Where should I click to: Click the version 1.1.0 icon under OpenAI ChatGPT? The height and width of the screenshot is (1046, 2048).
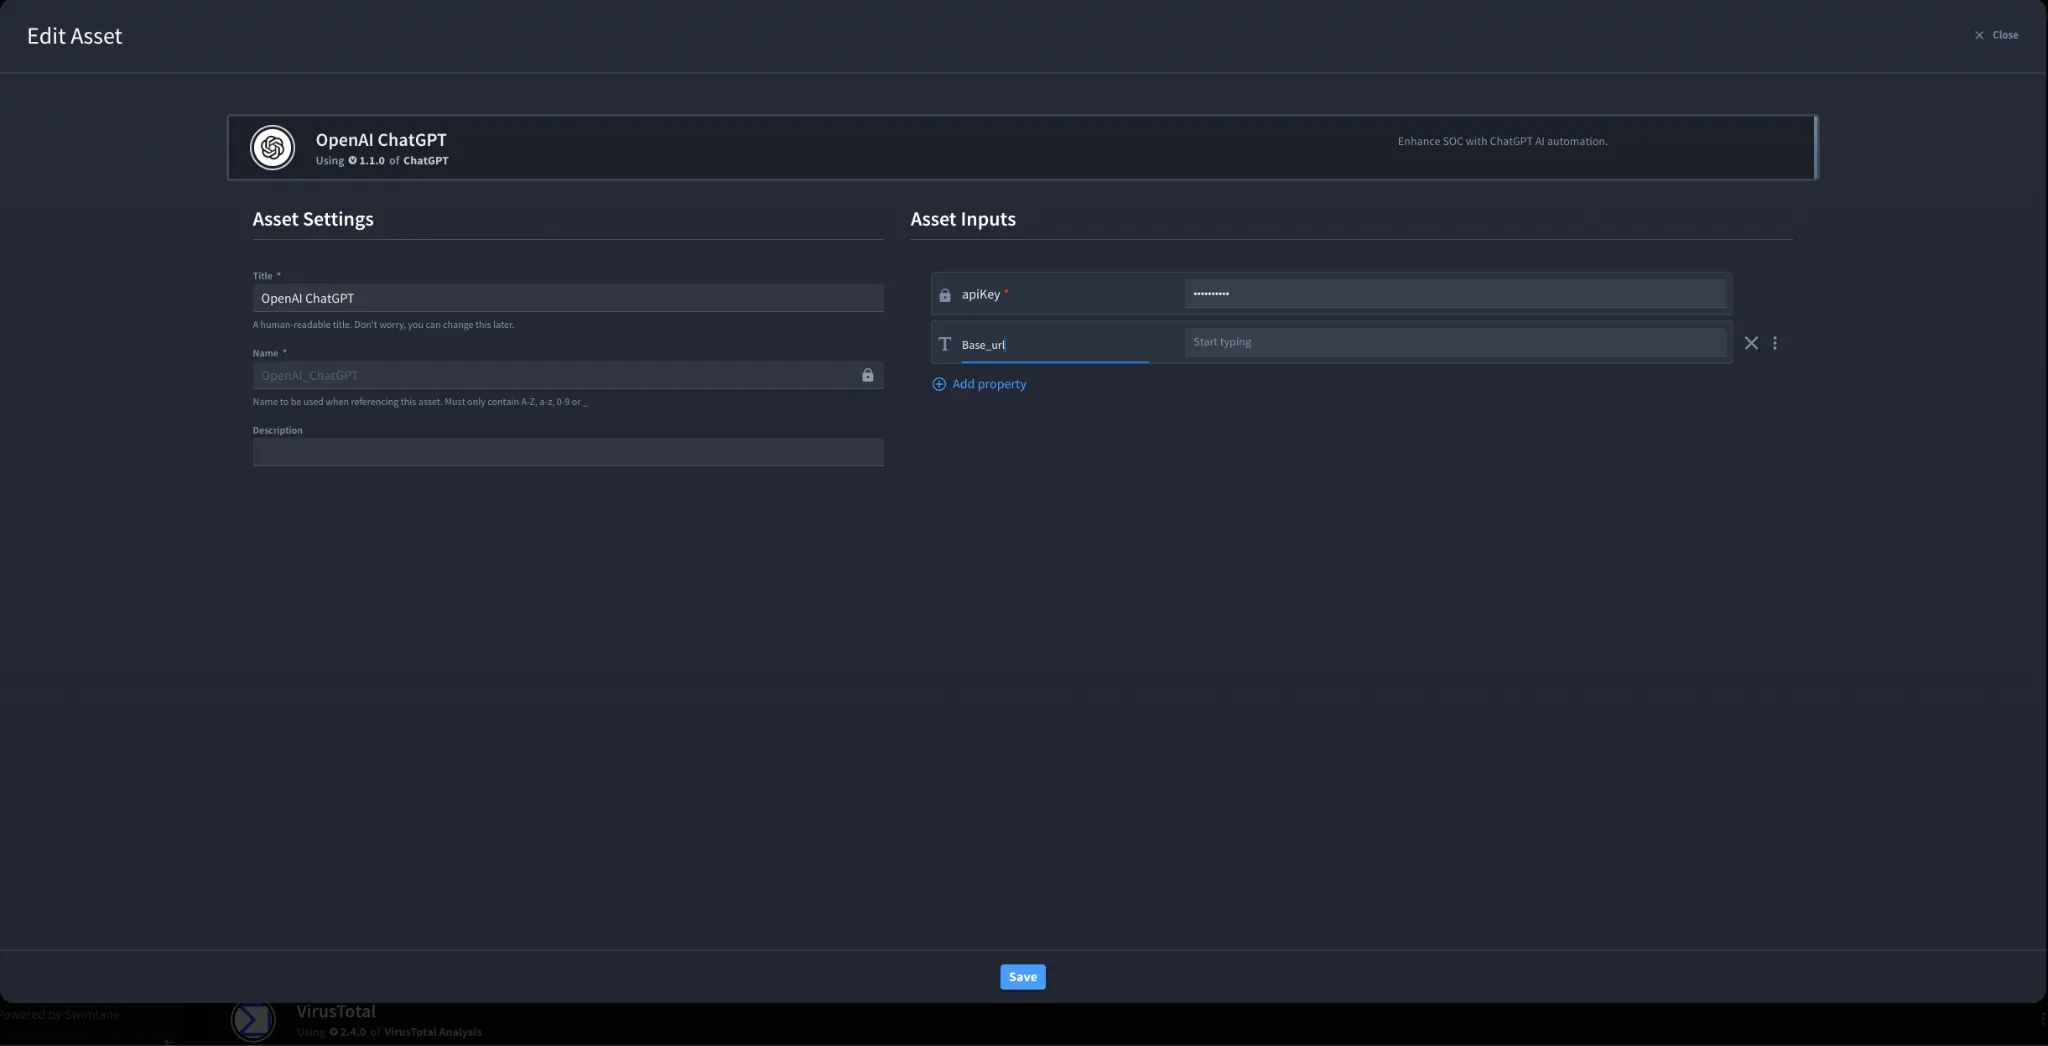pyautogui.click(x=352, y=161)
